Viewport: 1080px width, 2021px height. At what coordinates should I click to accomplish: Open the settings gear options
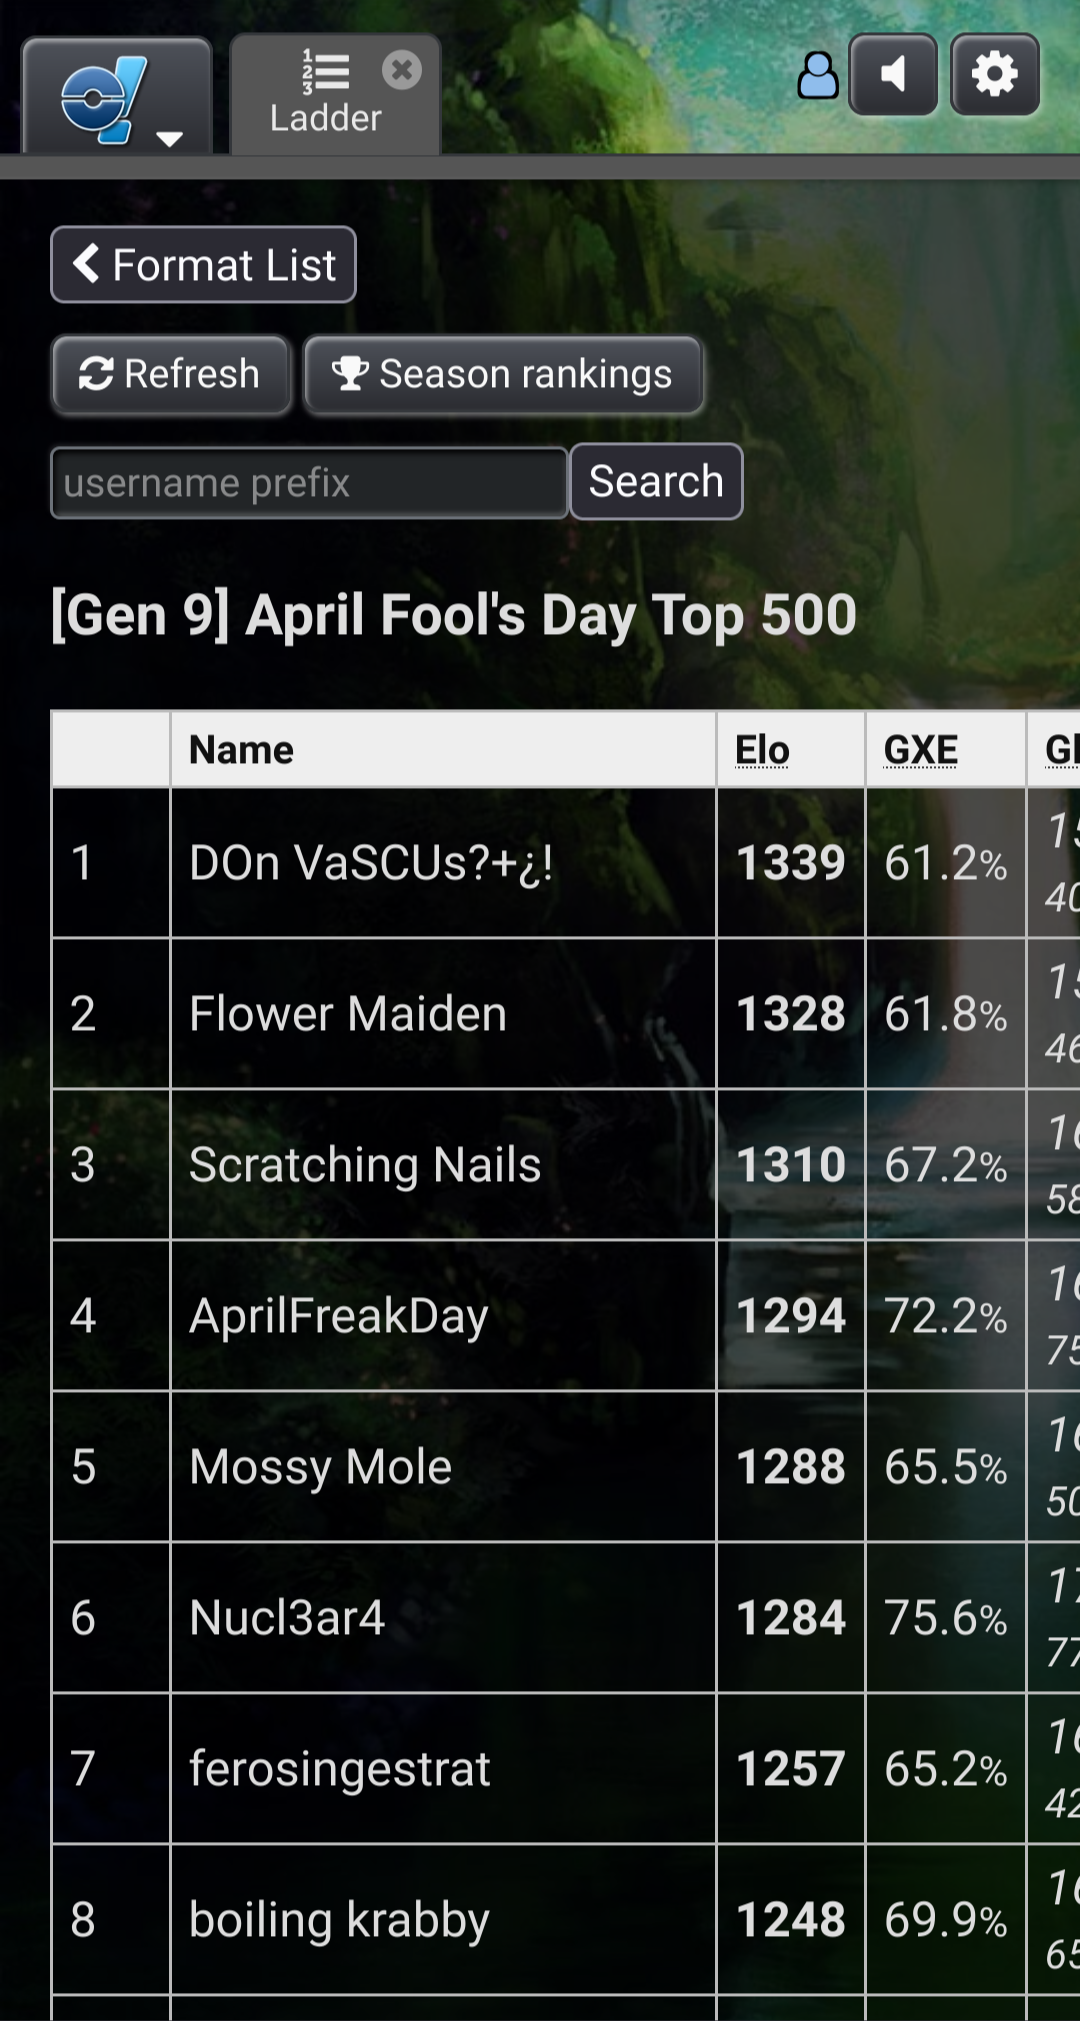(x=995, y=75)
